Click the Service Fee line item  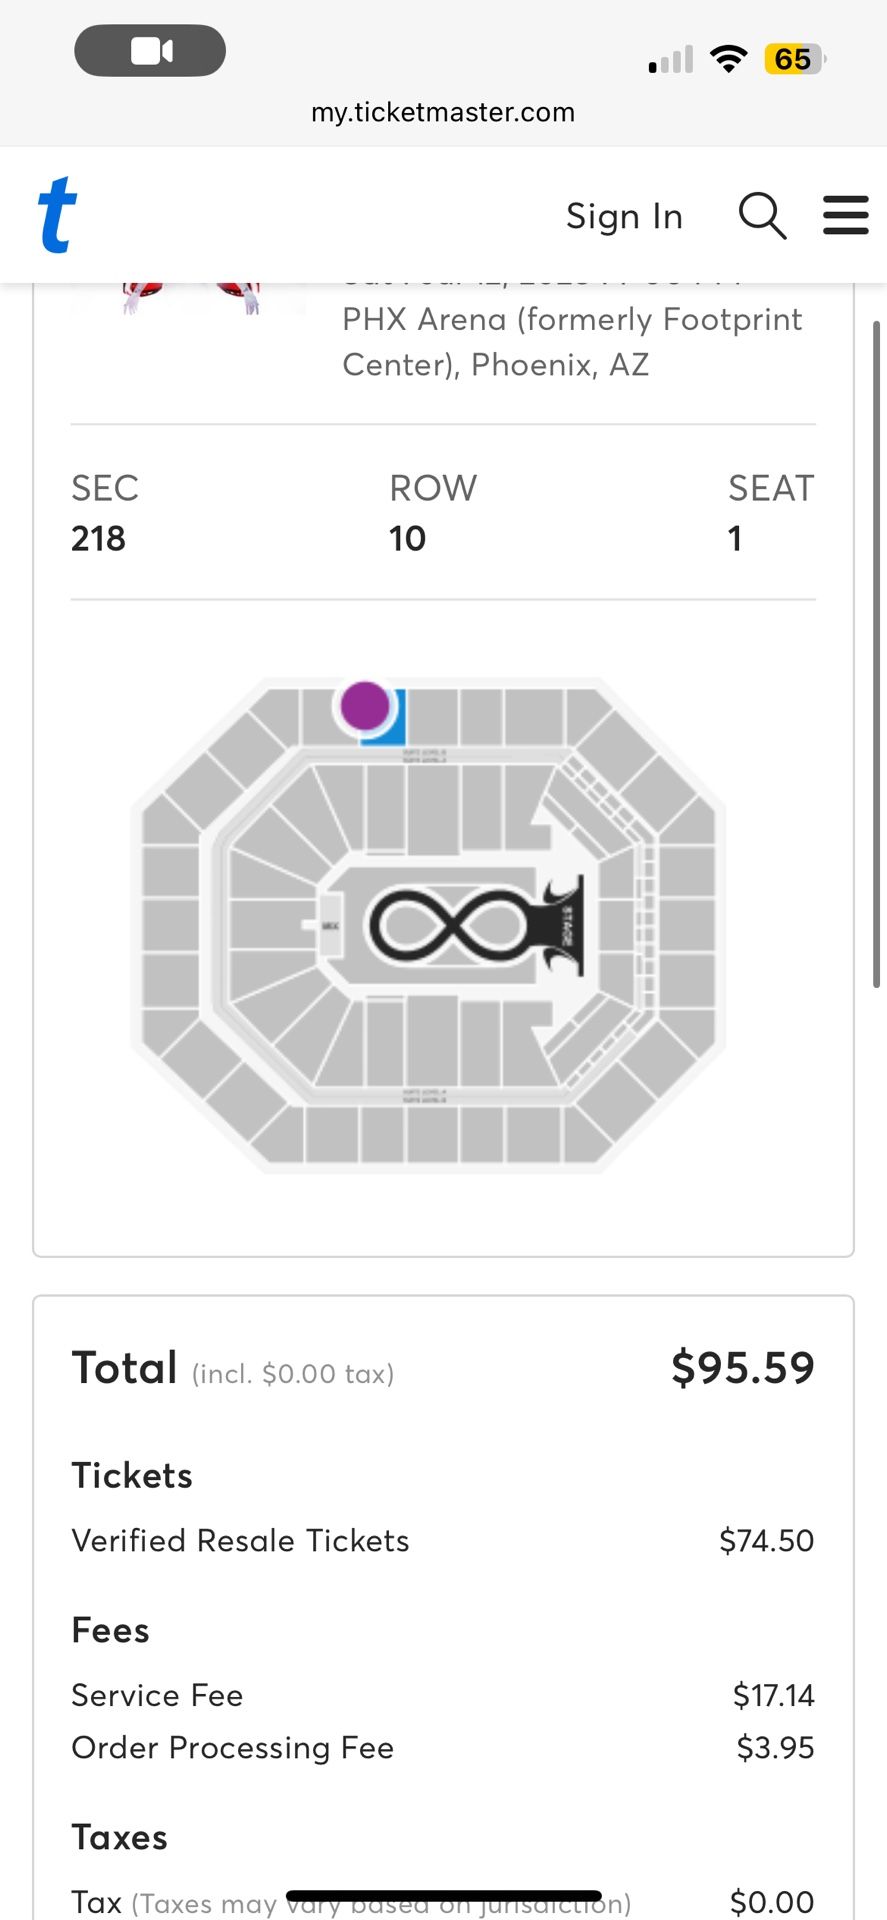[157, 1695]
